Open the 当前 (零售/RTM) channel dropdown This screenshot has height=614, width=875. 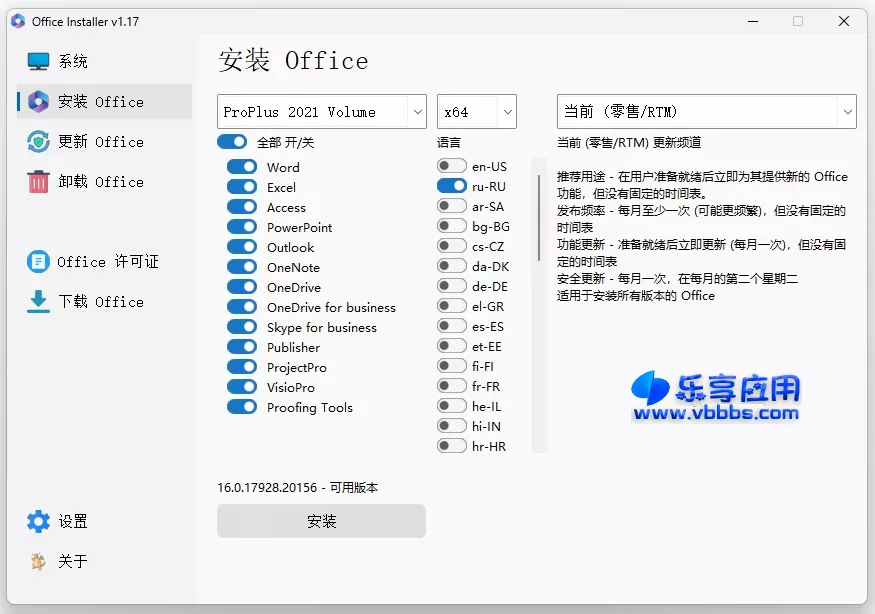coord(706,111)
